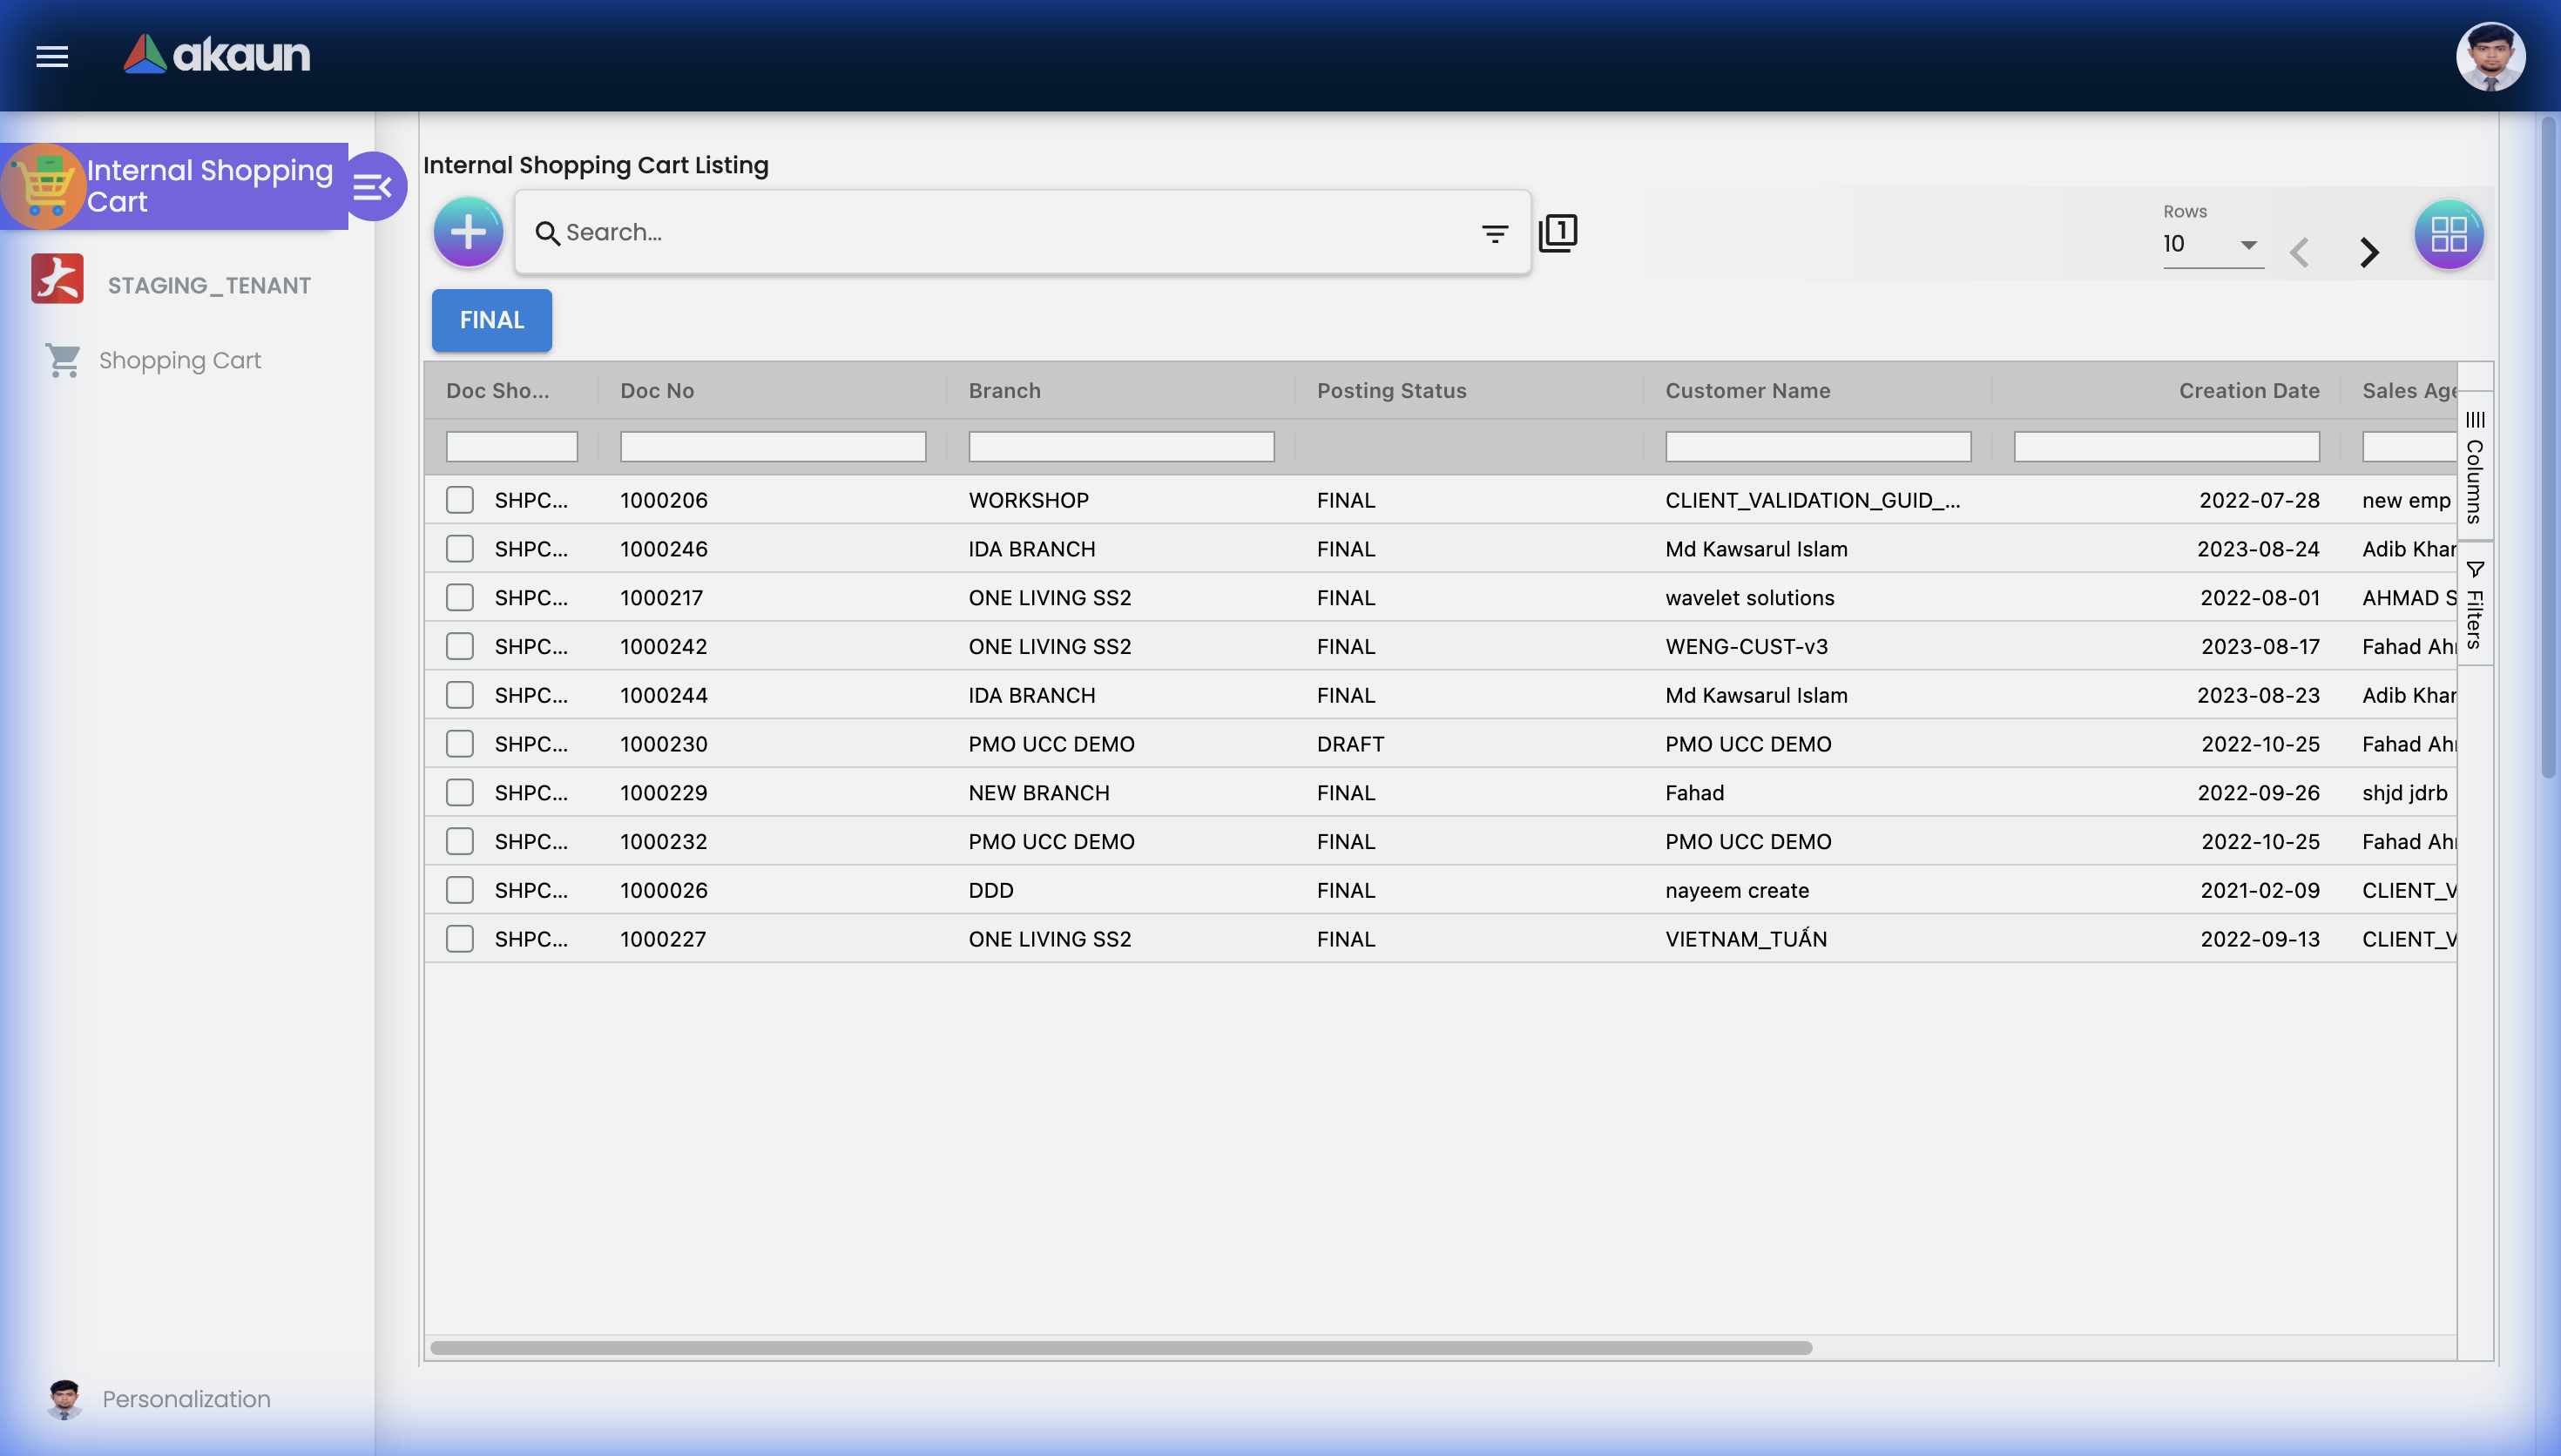Expand the Columns side panel
This screenshot has width=2561, height=1456.
(2474, 467)
